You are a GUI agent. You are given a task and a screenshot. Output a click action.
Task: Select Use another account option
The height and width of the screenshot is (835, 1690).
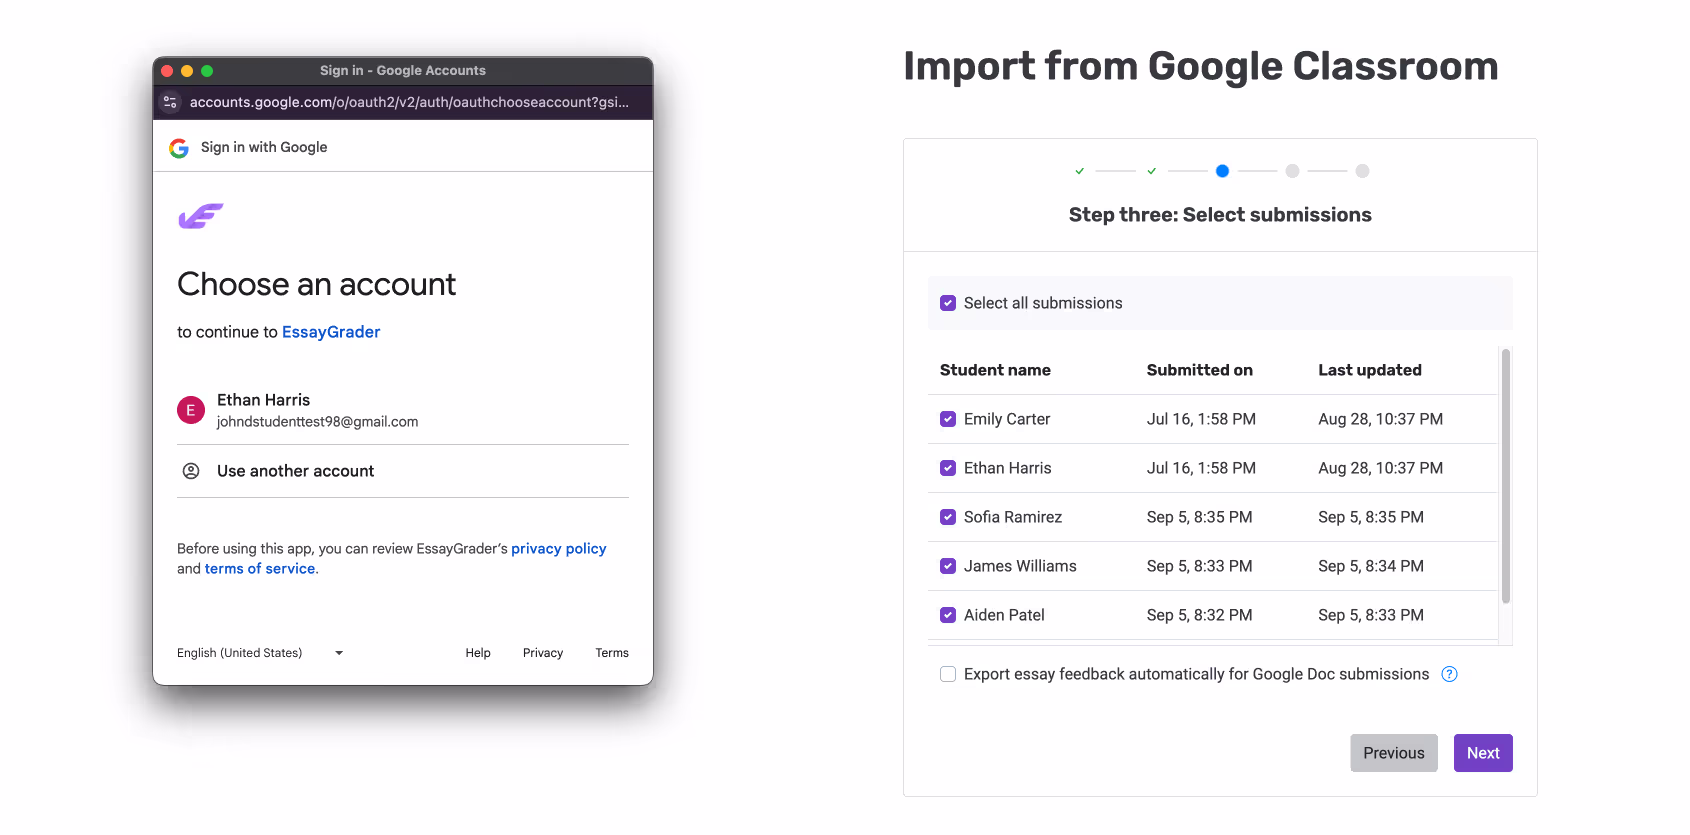click(x=403, y=471)
